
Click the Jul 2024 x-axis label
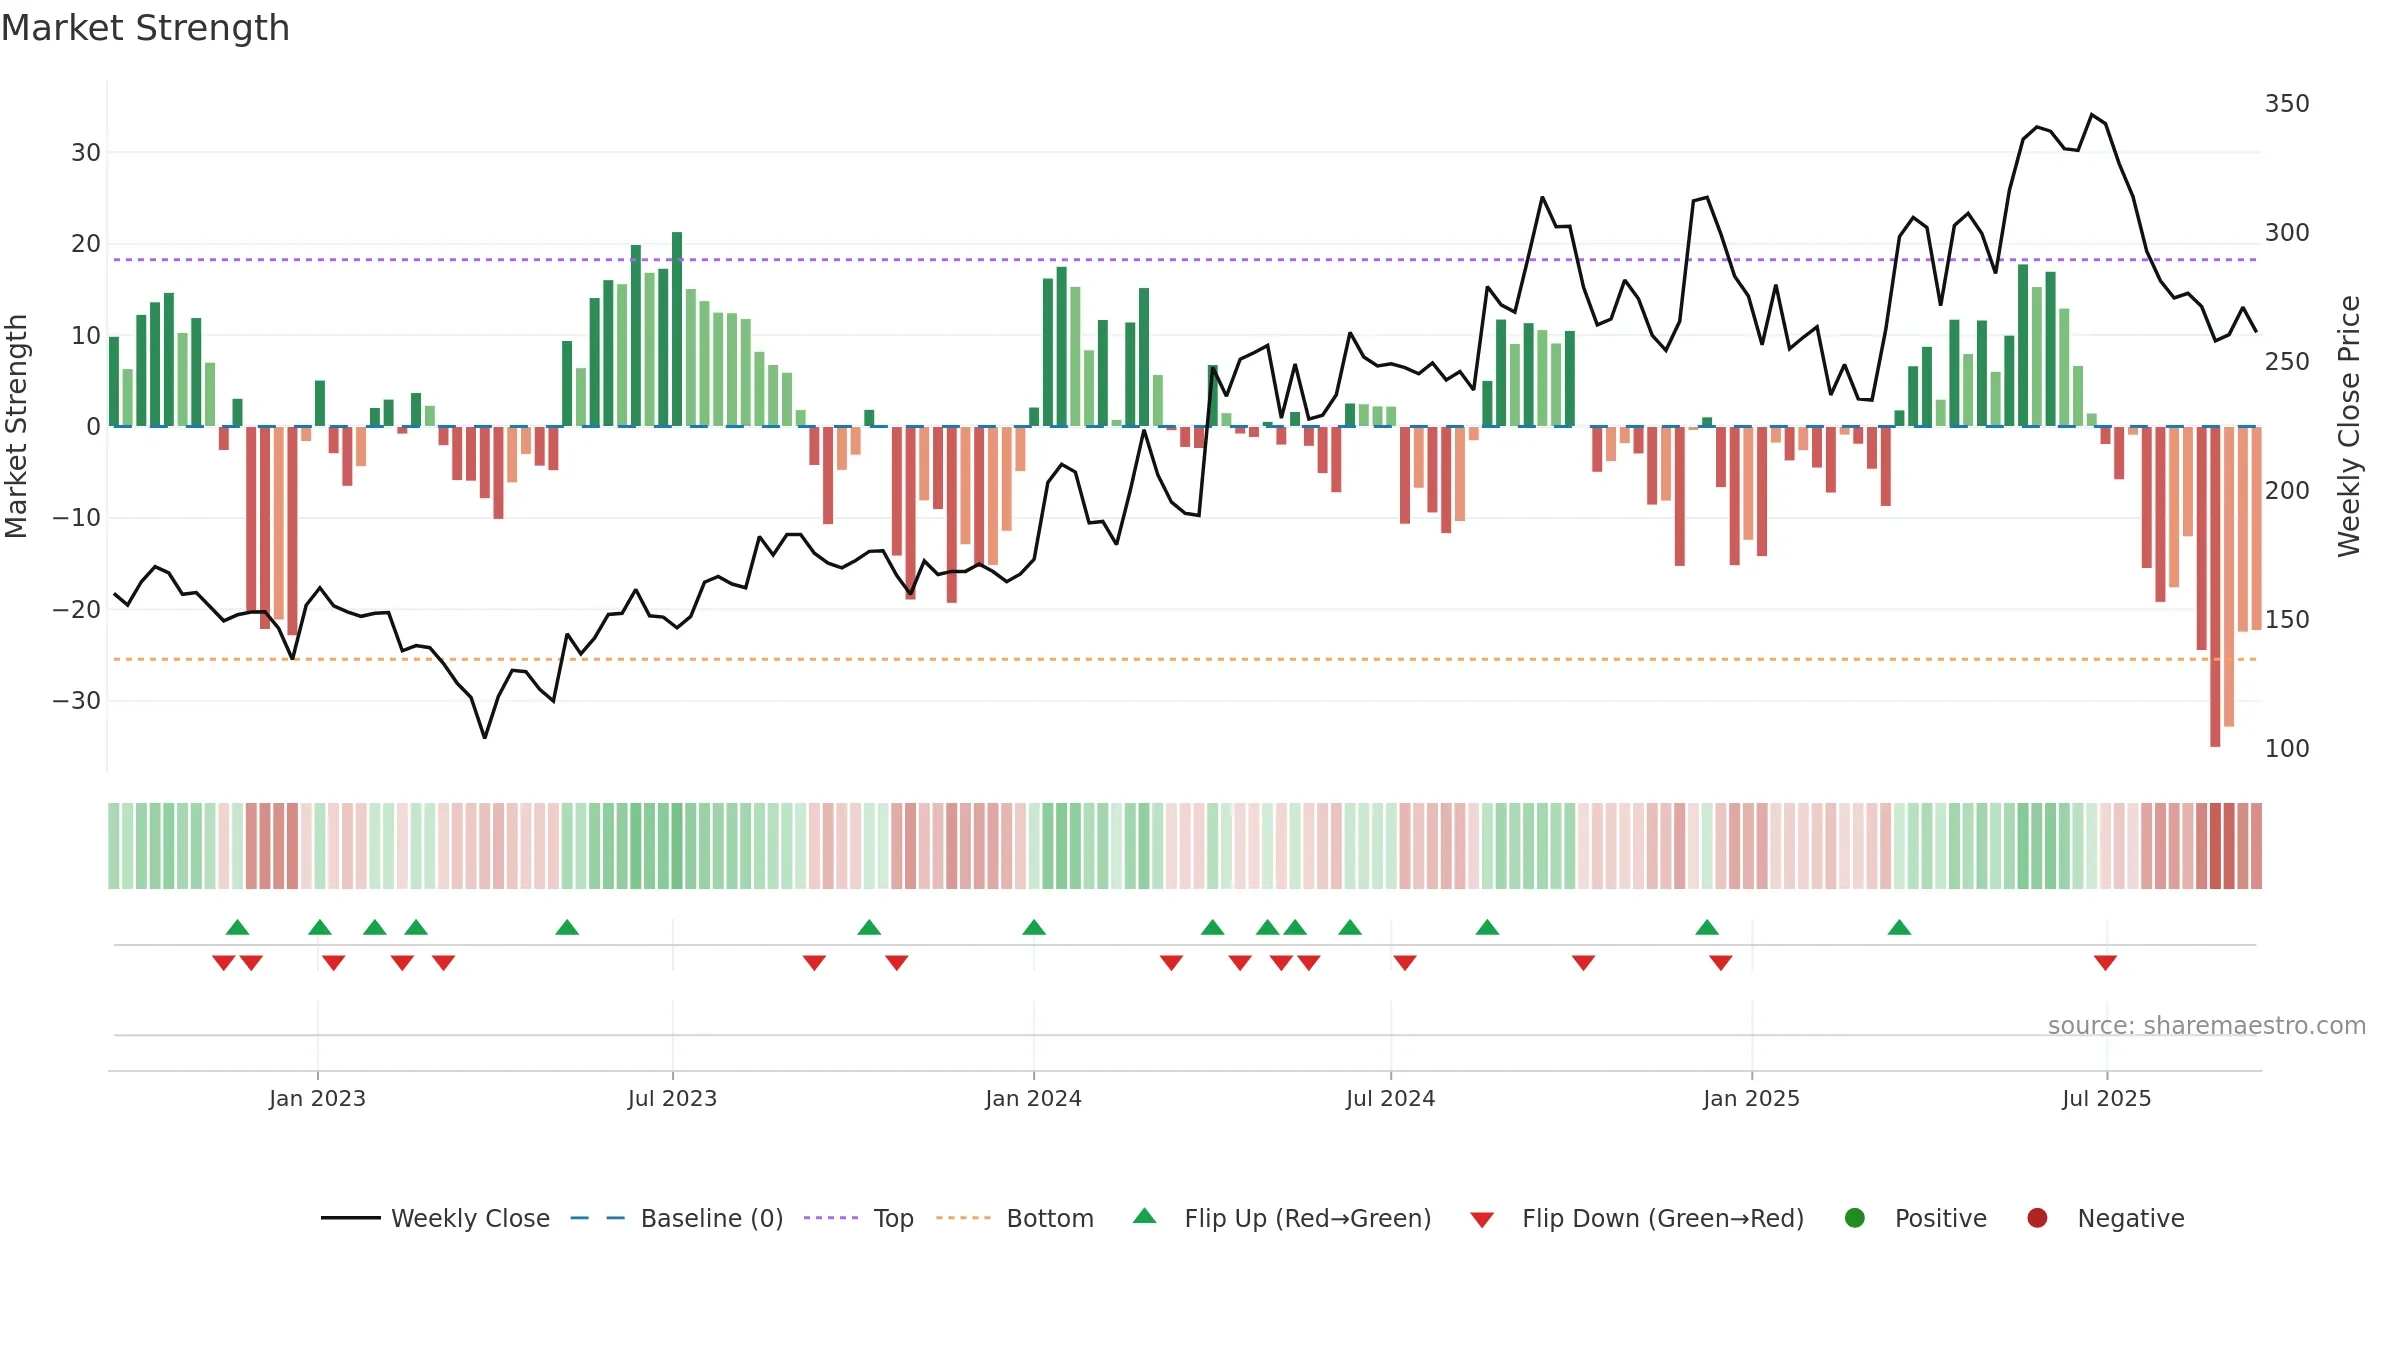pos(1390,1098)
